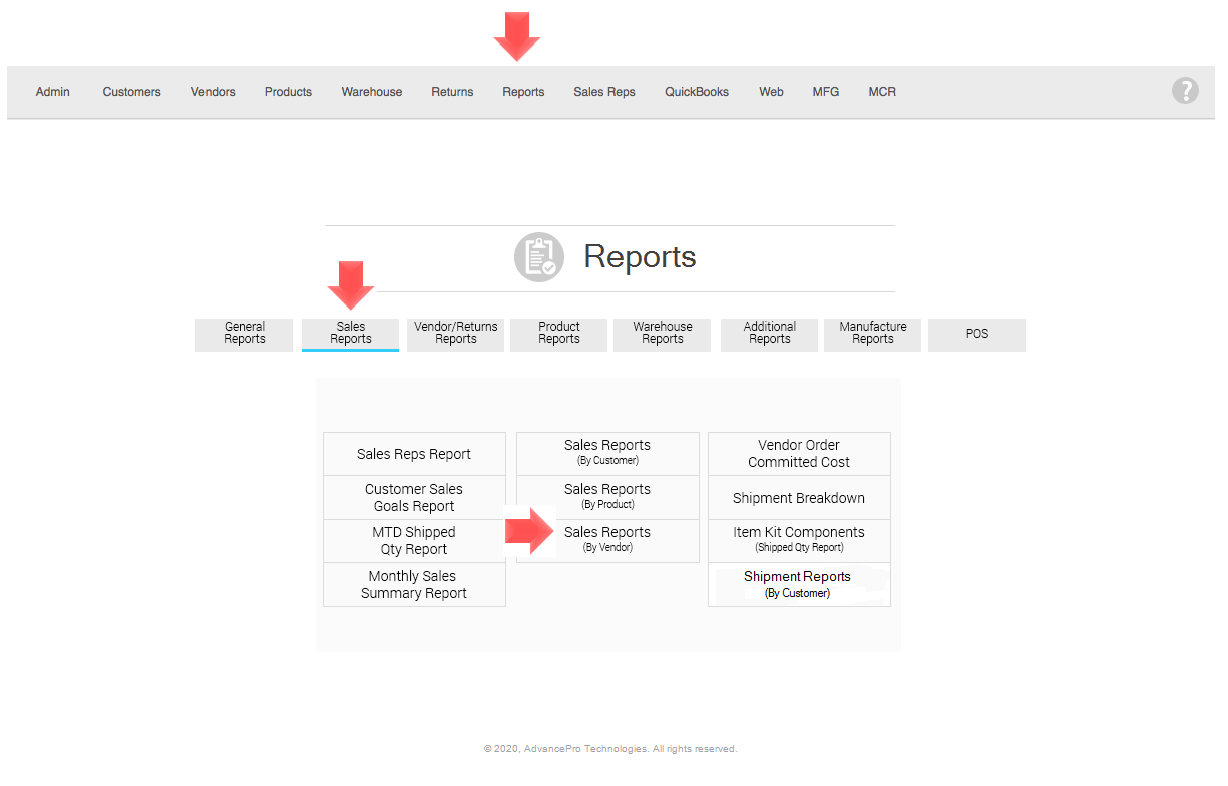Open Item Kit Components report

(798, 540)
